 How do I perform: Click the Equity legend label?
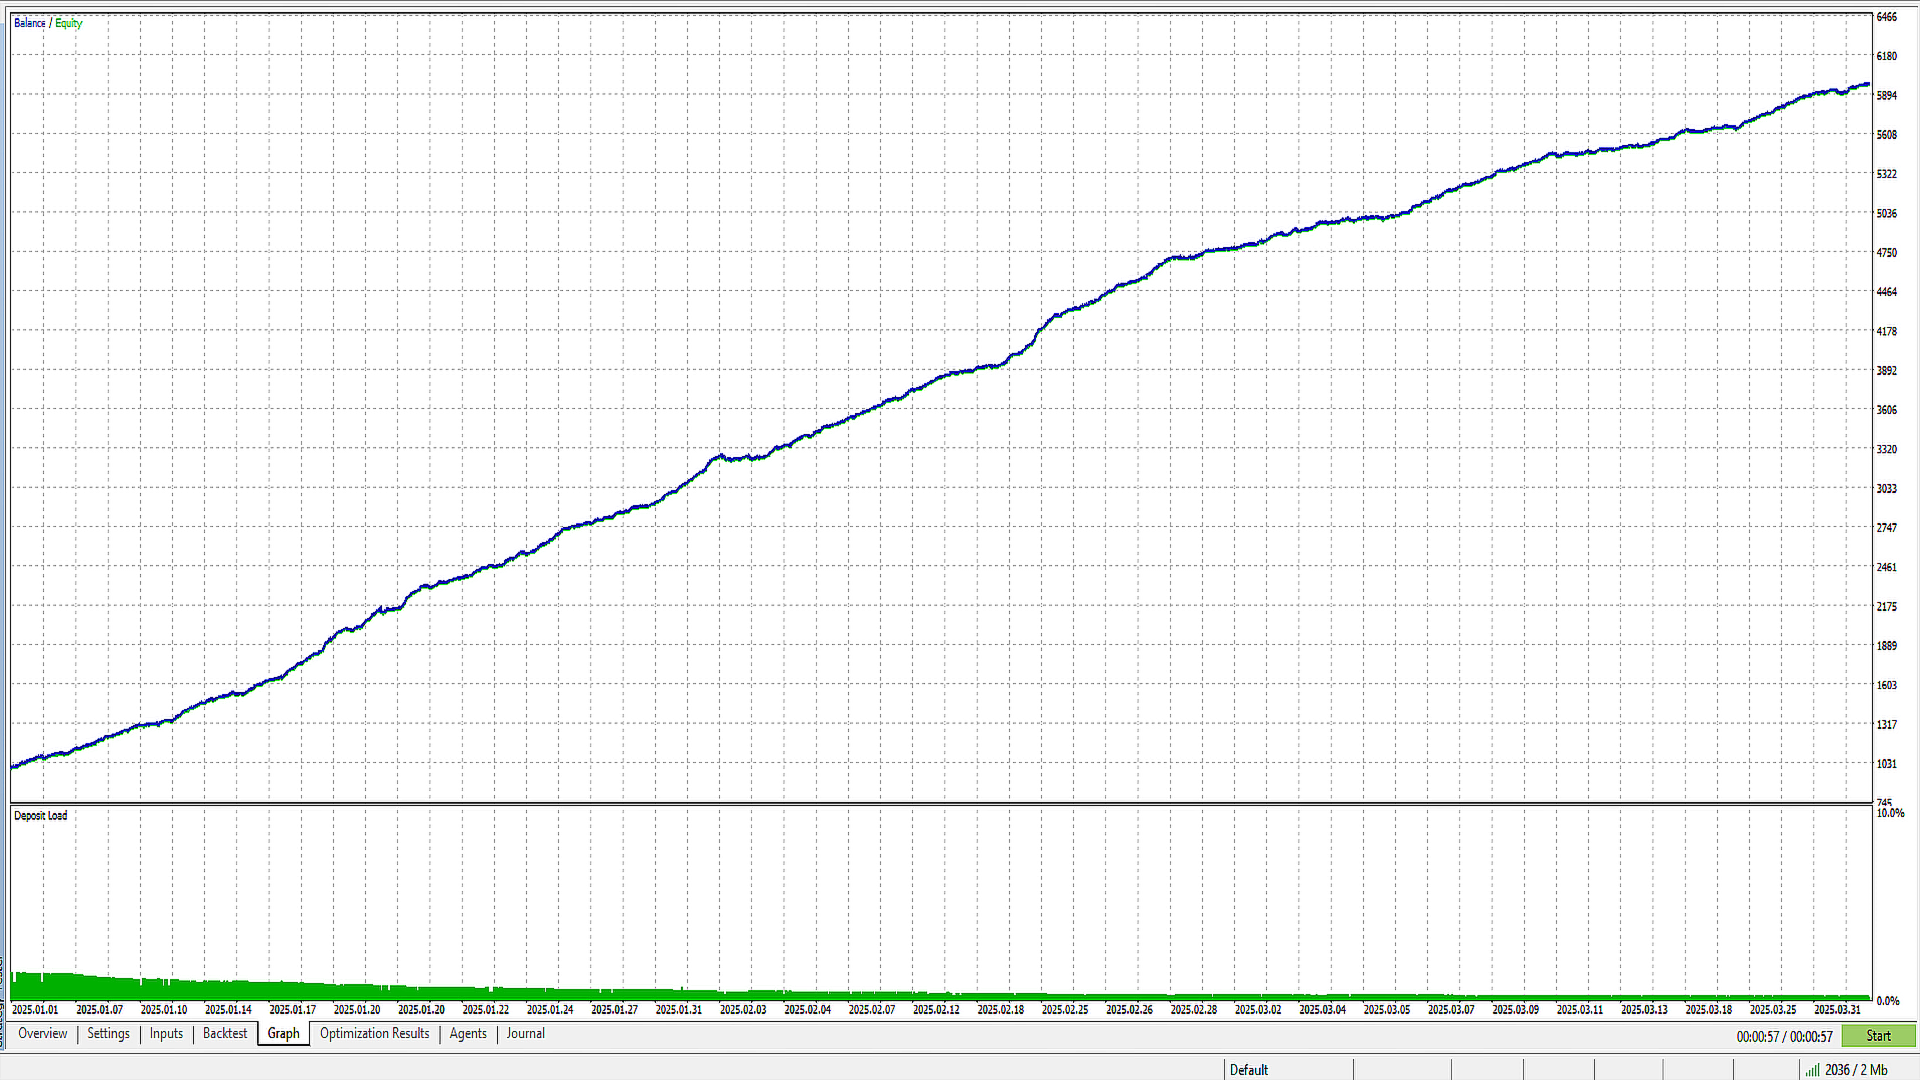69,23
